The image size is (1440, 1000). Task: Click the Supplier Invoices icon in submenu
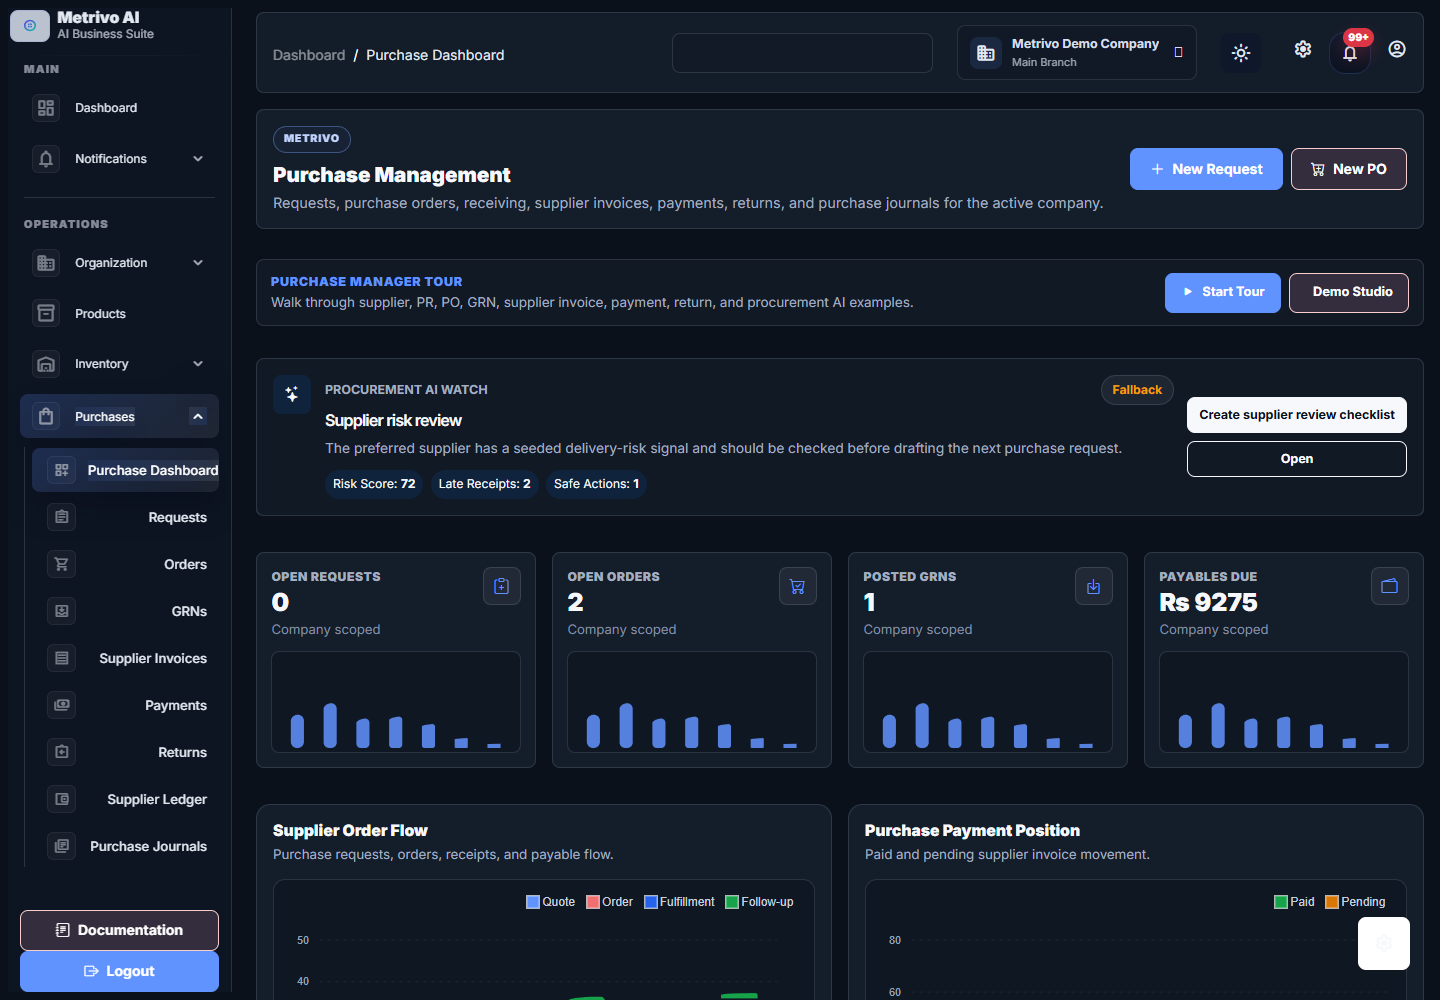[62, 658]
